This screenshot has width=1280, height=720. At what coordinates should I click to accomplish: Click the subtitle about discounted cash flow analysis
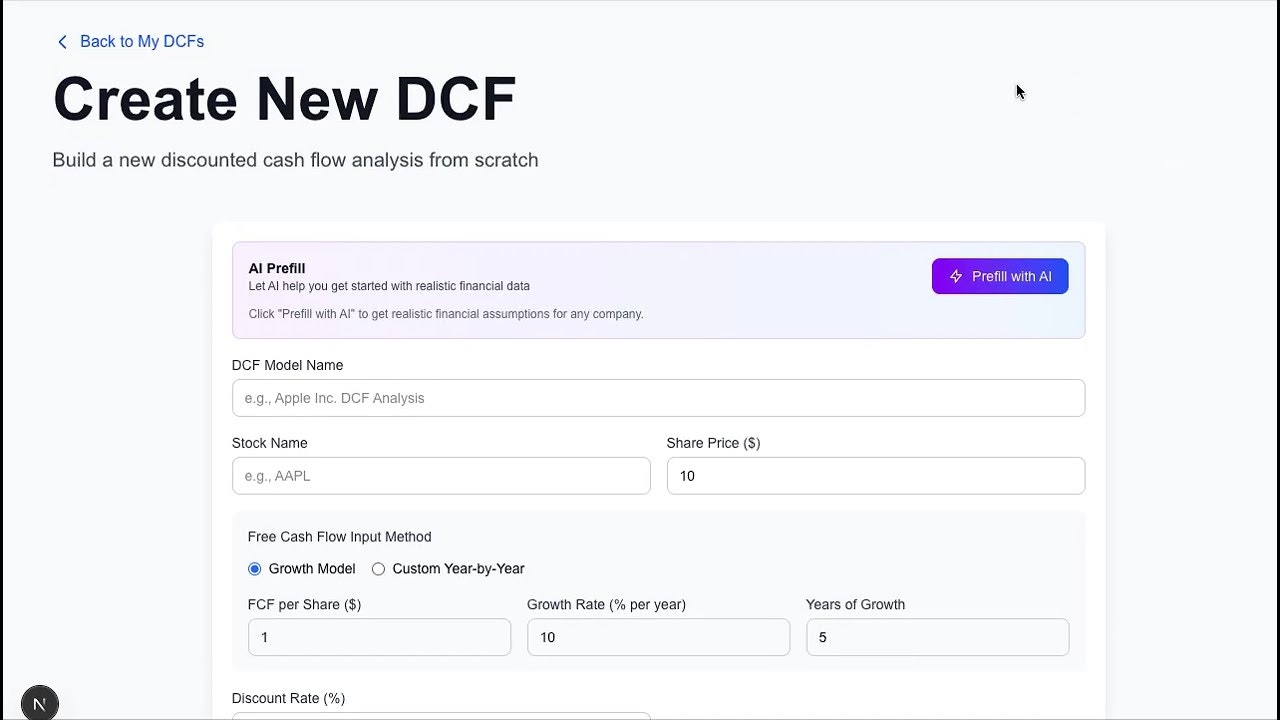pyautogui.click(x=295, y=160)
